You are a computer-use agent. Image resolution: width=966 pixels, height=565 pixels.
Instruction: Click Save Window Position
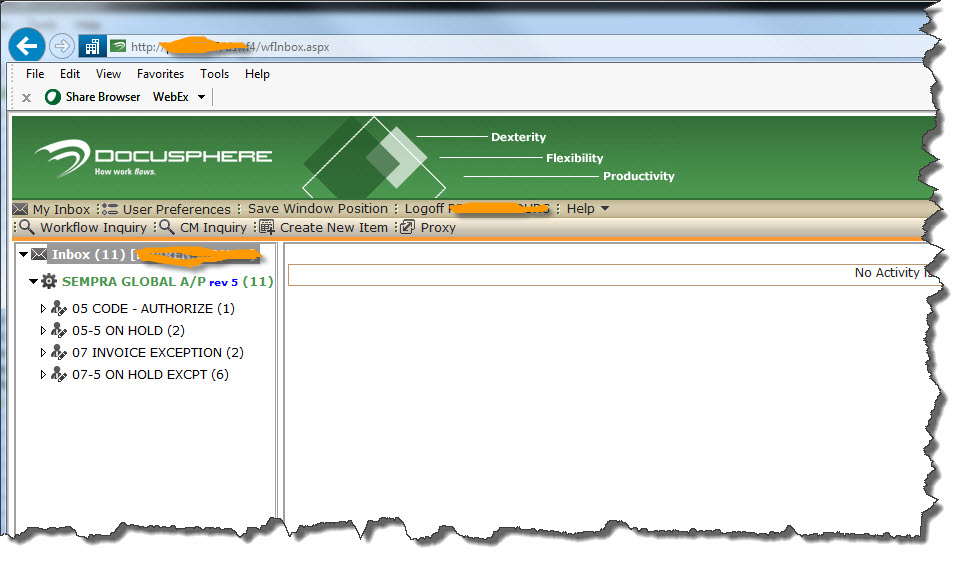coord(318,209)
